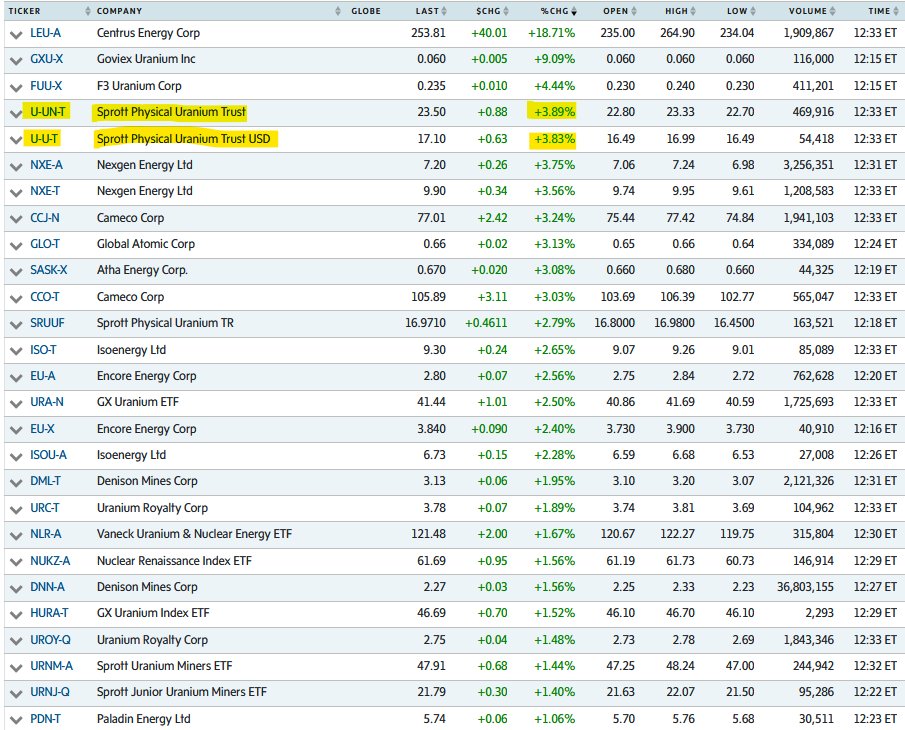905x730 pixels.
Task: Follow the HURA-T ticker link
Action: coord(49,613)
